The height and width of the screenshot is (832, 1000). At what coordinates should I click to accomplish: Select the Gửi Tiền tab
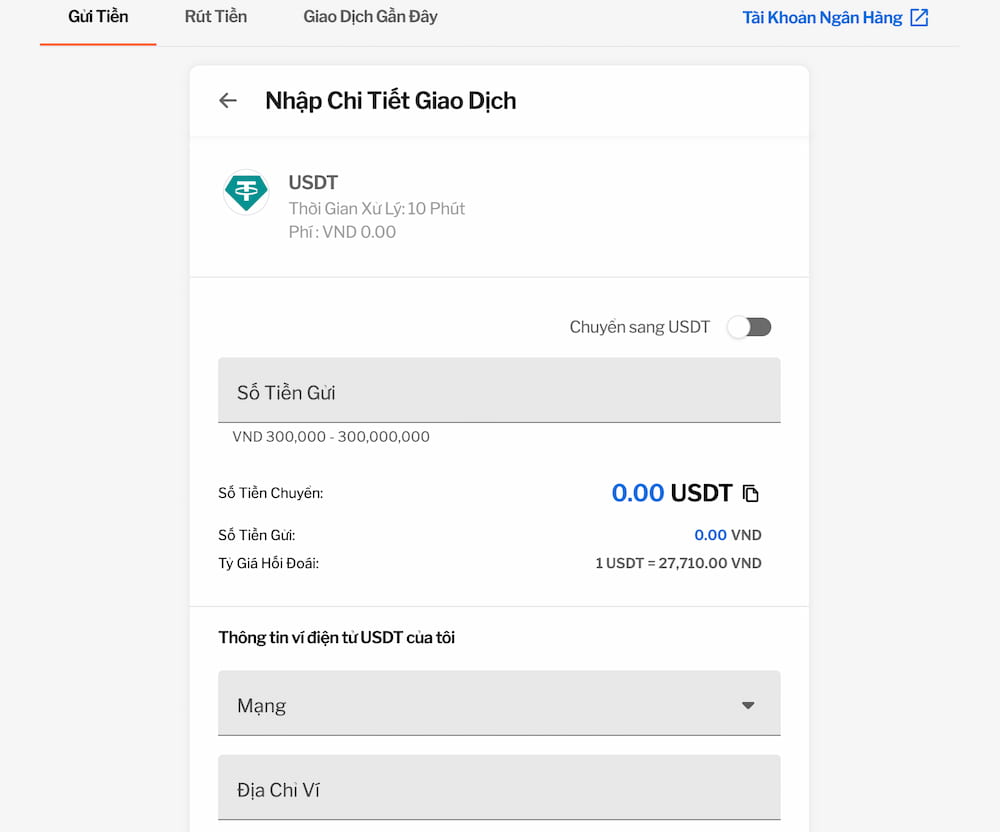pos(97,16)
